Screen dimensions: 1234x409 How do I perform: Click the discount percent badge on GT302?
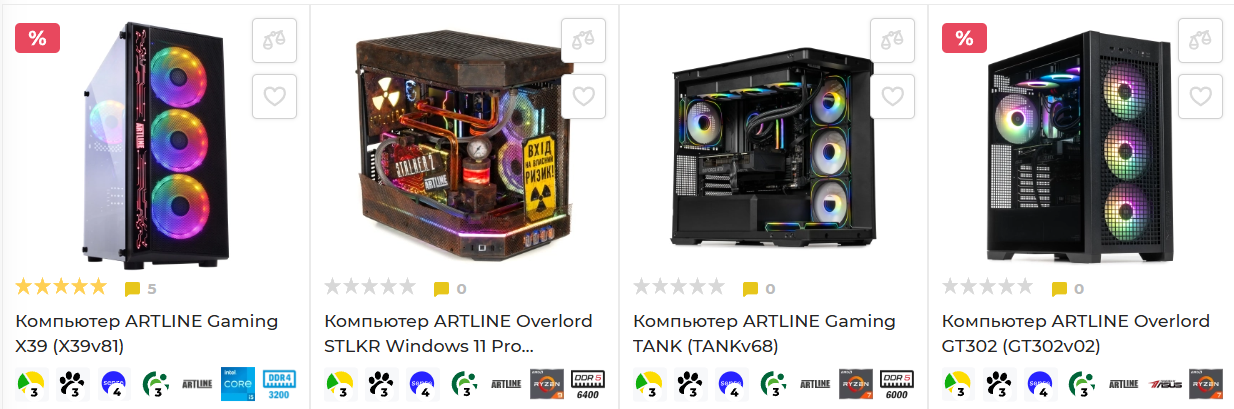(964, 38)
